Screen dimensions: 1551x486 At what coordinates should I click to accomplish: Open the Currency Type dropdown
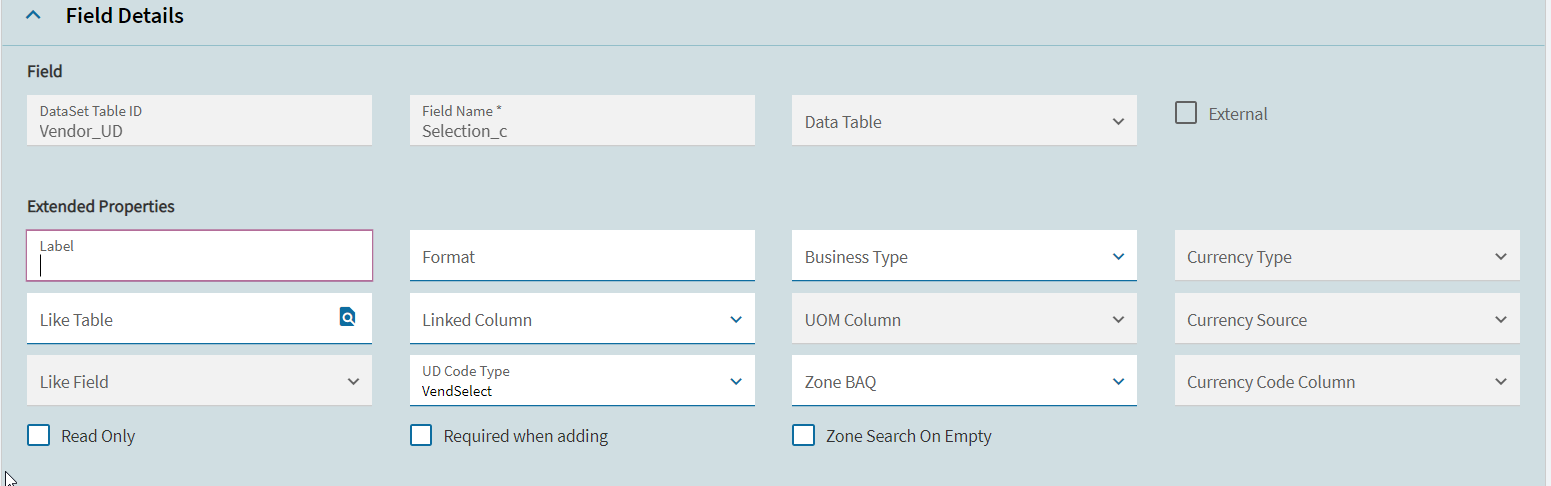click(1347, 256)
